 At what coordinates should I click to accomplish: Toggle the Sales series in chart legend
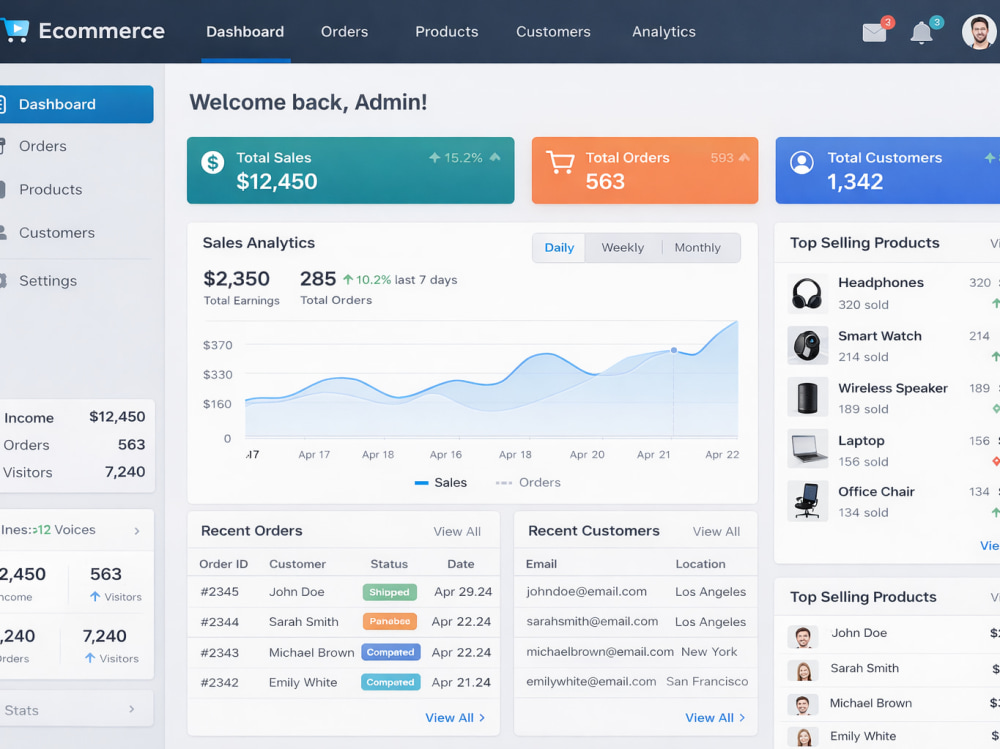pyautogui.click(x=441, y=482)
